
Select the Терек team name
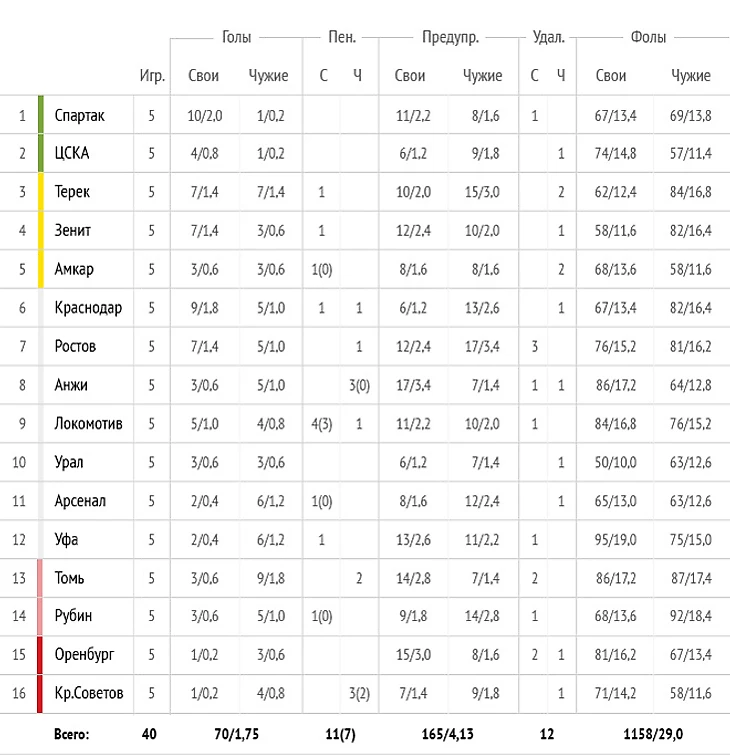[x=72, y=192]
